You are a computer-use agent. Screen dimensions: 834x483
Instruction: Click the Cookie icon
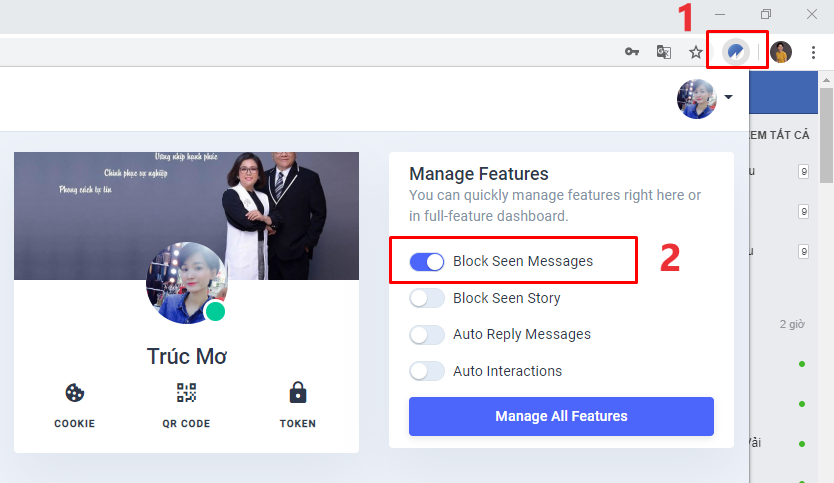click(74, 393)
